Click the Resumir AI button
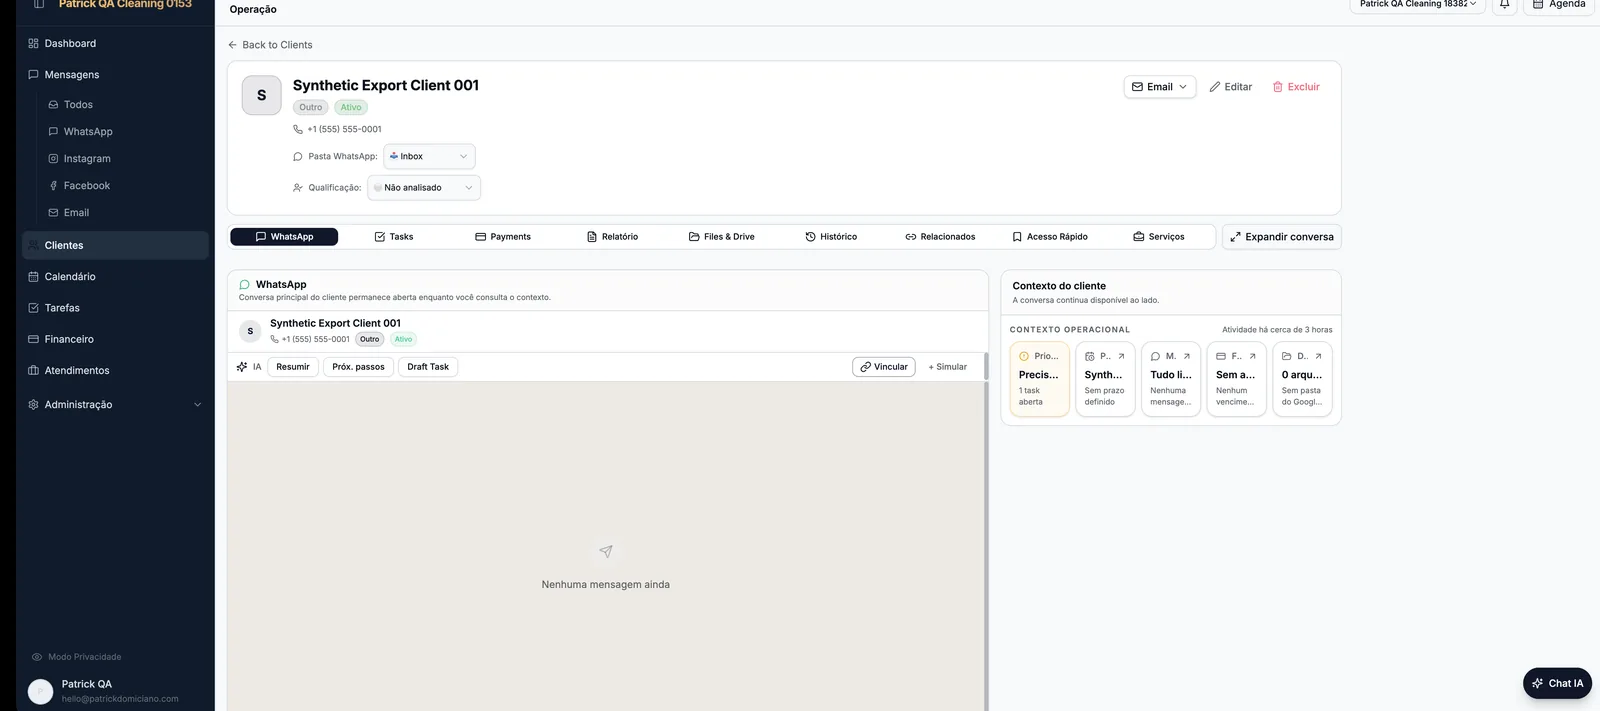 click(x=293, y=367)
